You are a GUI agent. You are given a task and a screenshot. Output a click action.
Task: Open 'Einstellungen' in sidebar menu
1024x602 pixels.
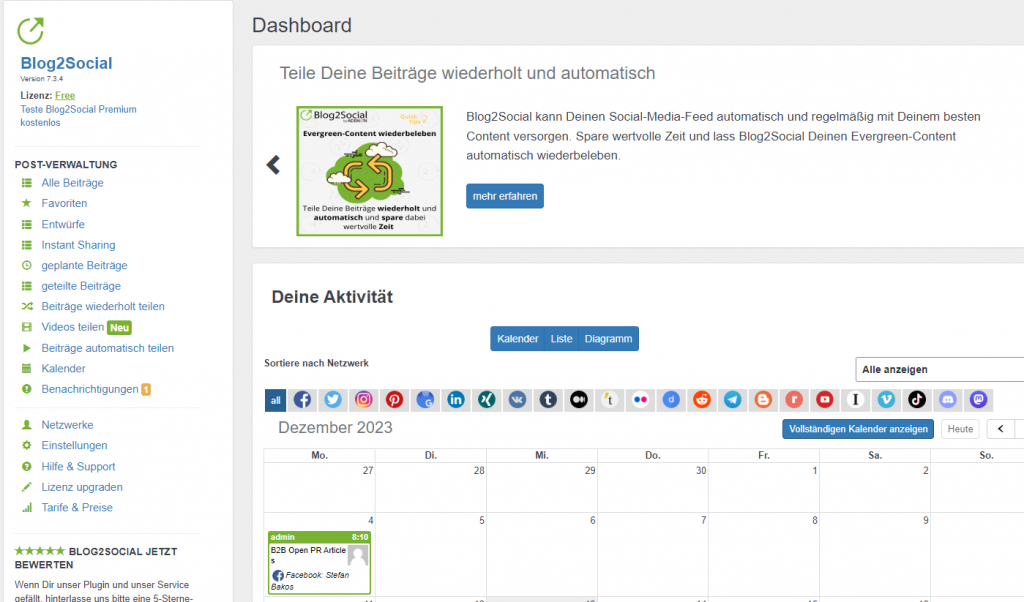(x=74, y=445)
